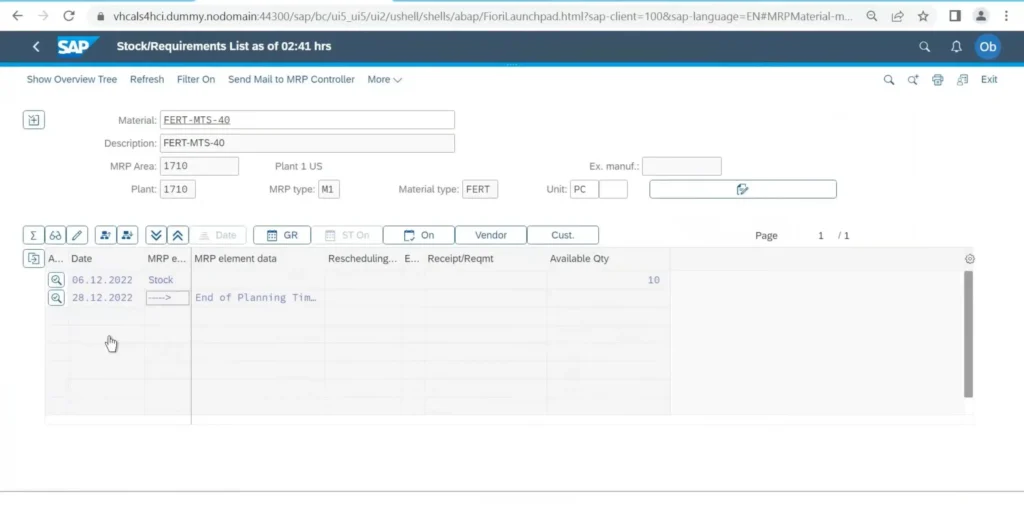Click the browser side panel icon
Screen dimensions: 1024x520
[955, 16]
